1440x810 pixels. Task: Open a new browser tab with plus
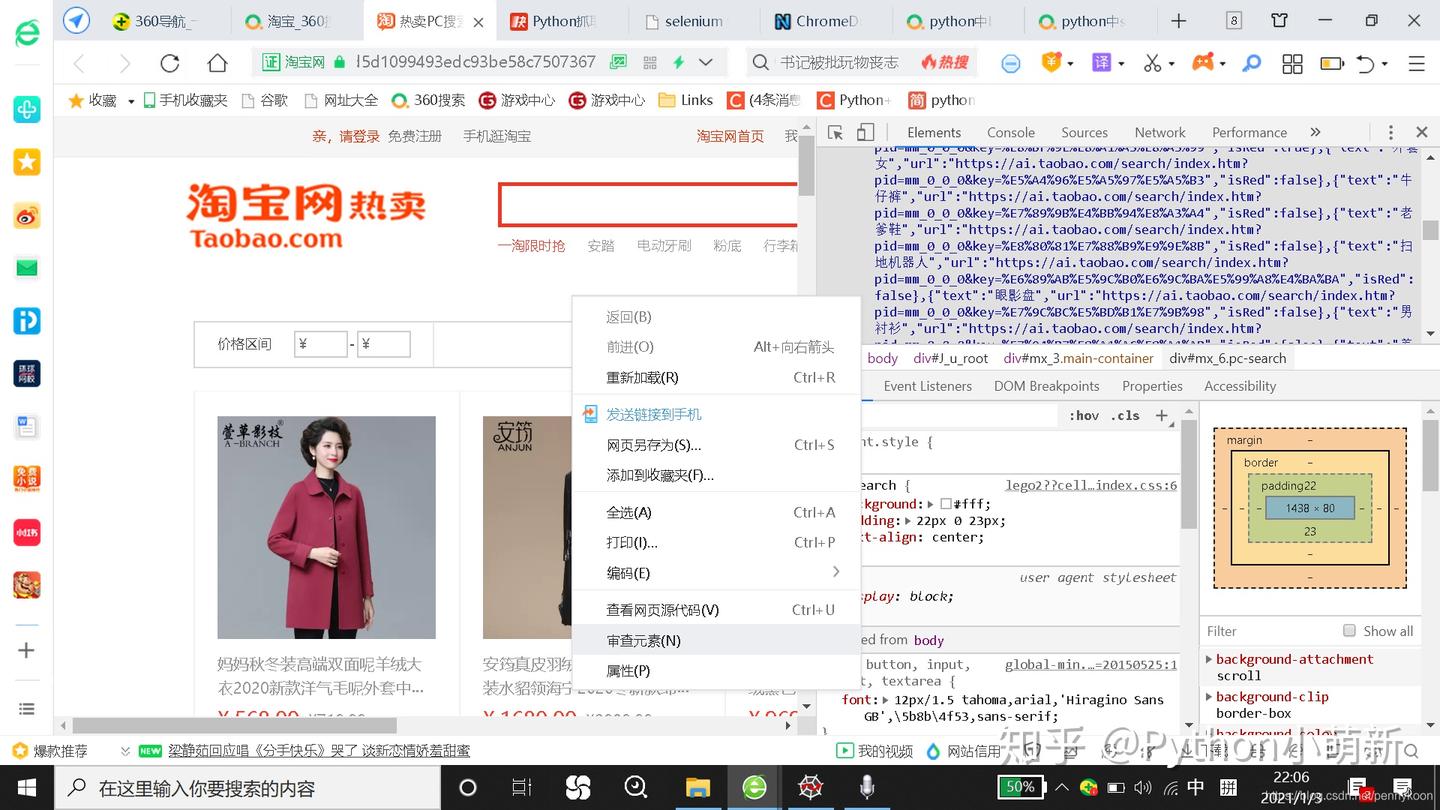1179,21
